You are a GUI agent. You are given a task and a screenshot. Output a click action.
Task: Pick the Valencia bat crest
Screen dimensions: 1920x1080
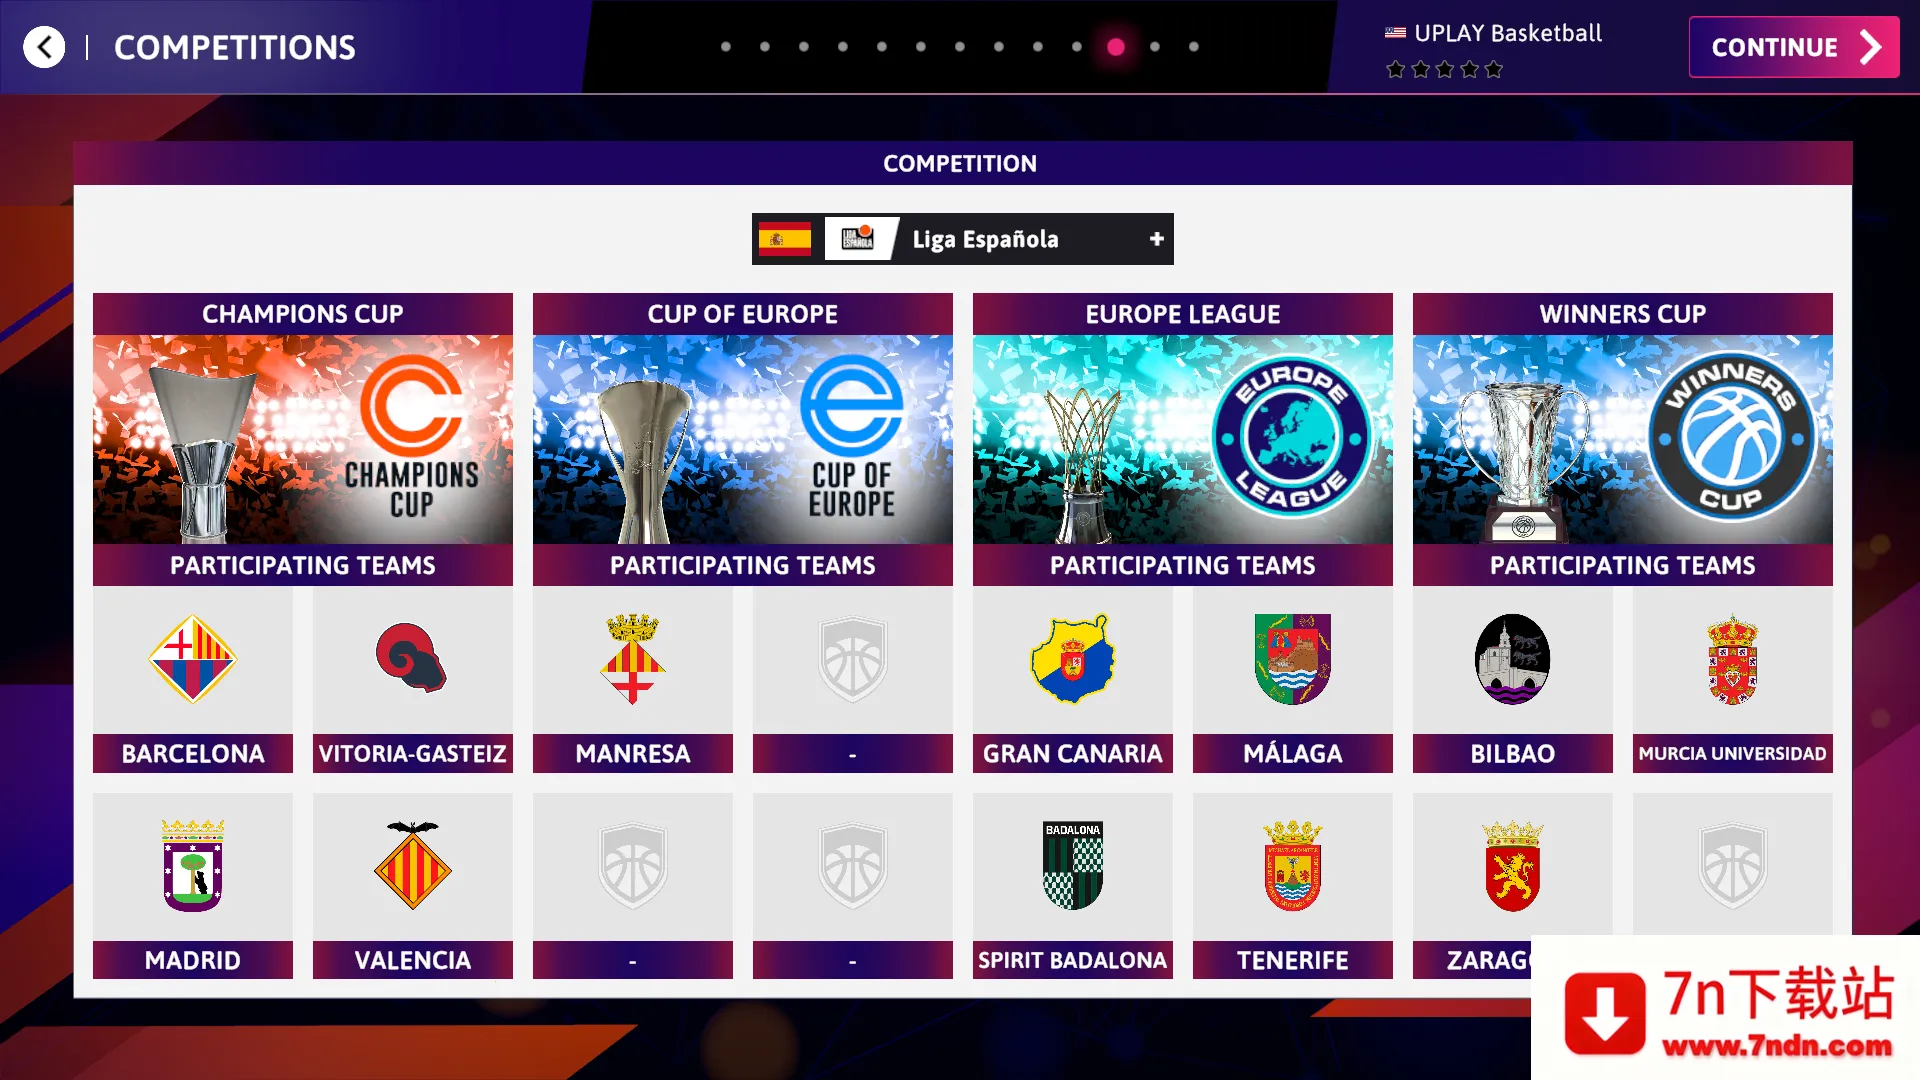(x=412, y=865)
